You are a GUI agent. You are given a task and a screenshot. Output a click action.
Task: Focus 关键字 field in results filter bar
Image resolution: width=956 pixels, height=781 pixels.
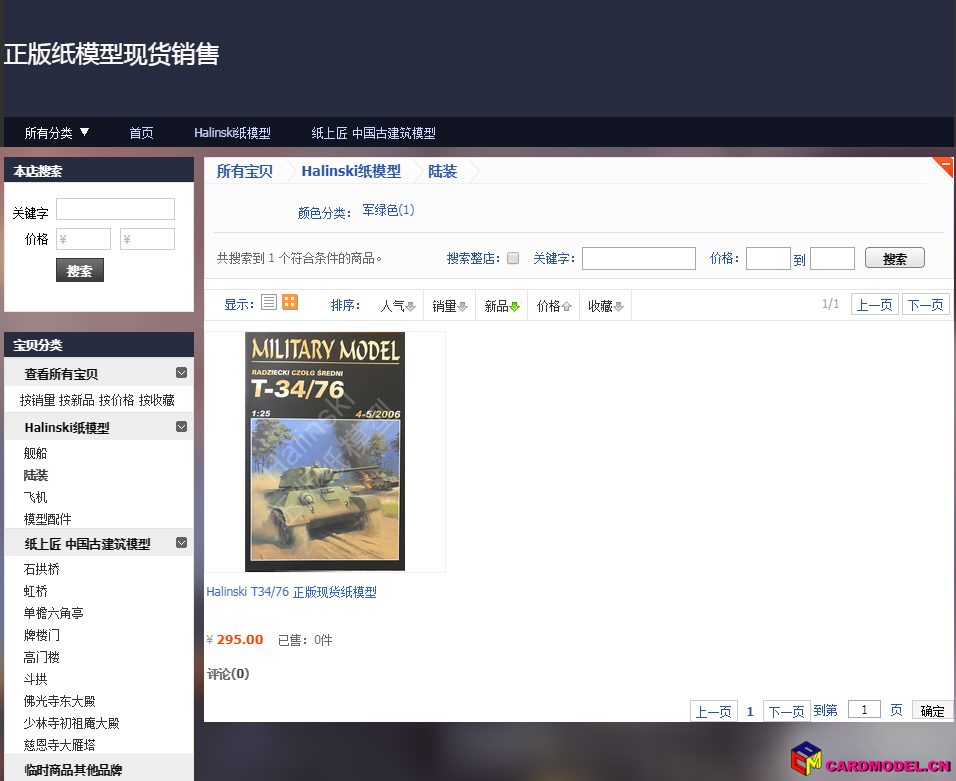pos(639,259)
